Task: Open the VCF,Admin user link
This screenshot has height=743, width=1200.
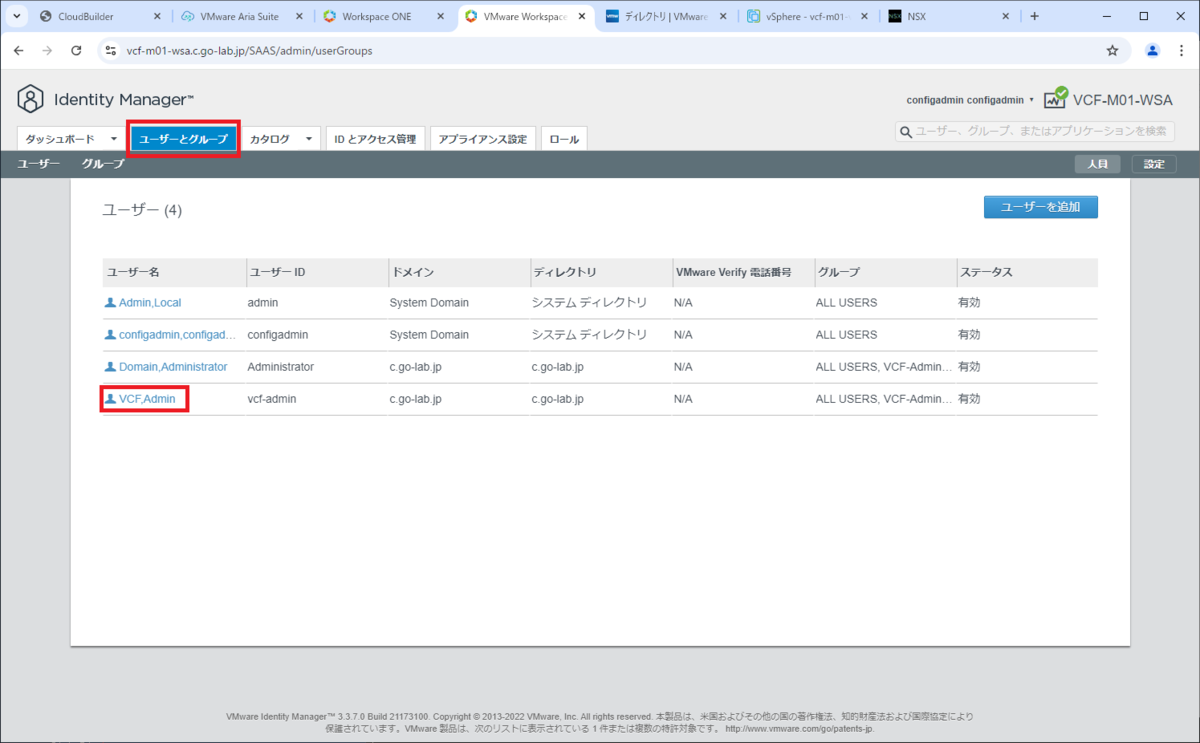Action: [x=147, y=399]
